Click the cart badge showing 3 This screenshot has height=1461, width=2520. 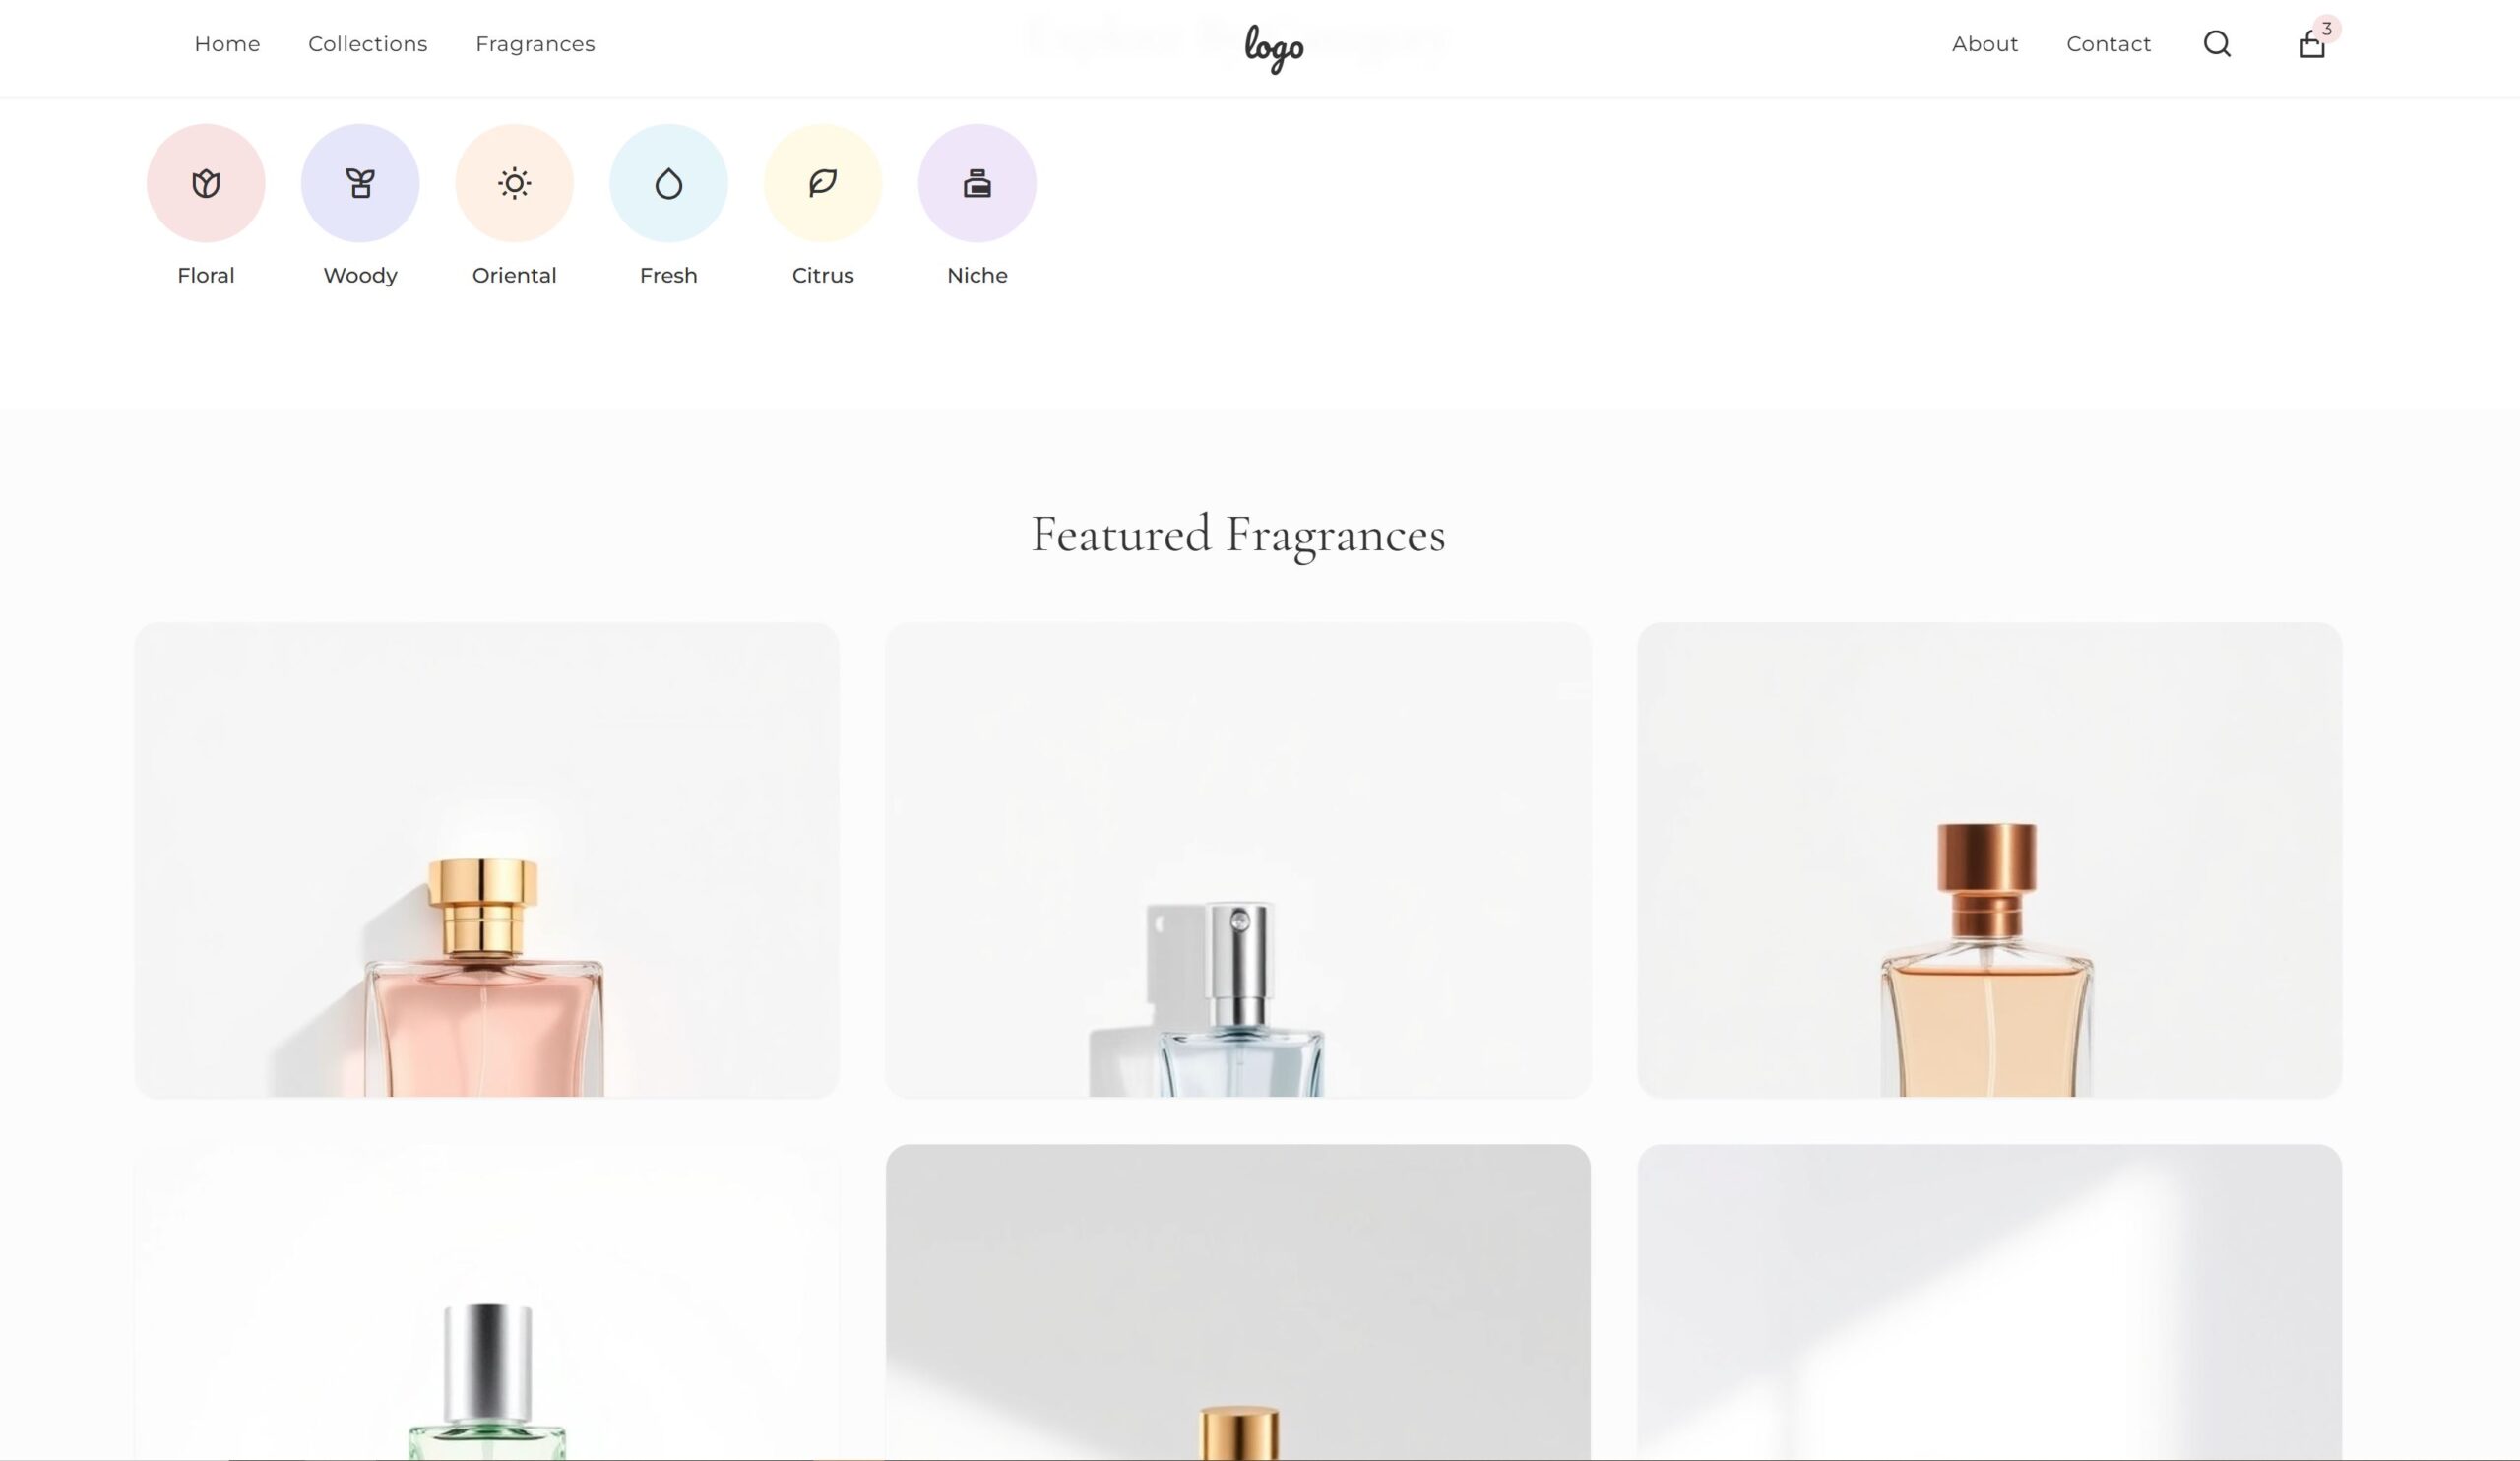coord(2327,29)
